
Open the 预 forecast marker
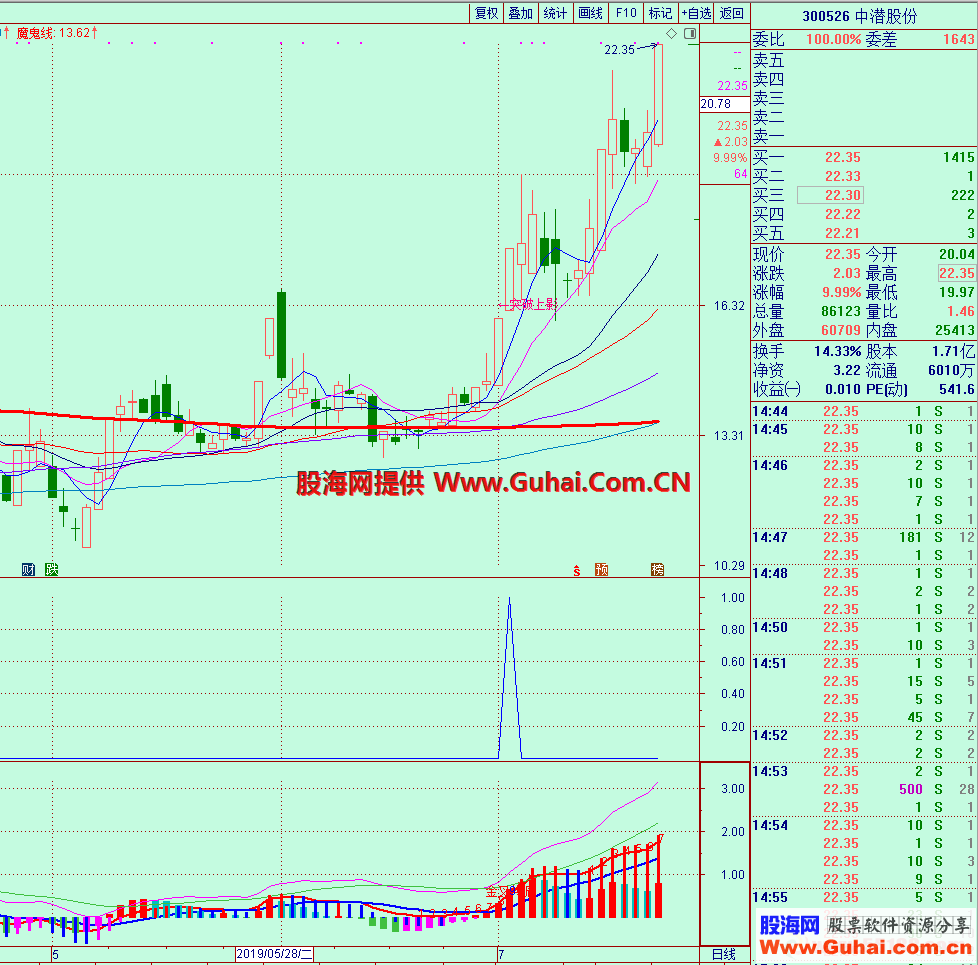[x=601, y=569]
